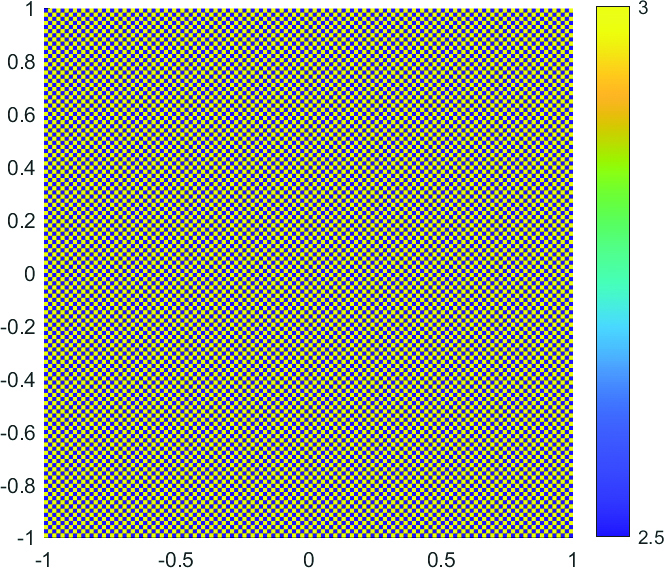Click the orange band of the colorbar
This screenshot has width=664, height=568.
[x=613, y=95]
